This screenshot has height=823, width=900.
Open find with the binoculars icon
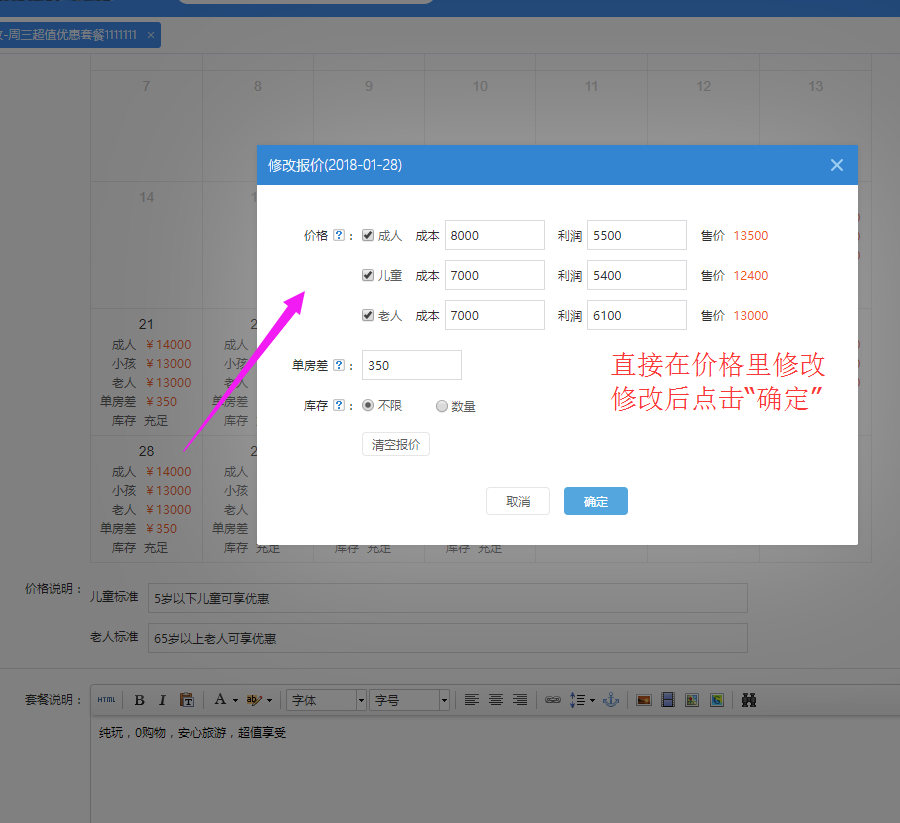(748, 699)
